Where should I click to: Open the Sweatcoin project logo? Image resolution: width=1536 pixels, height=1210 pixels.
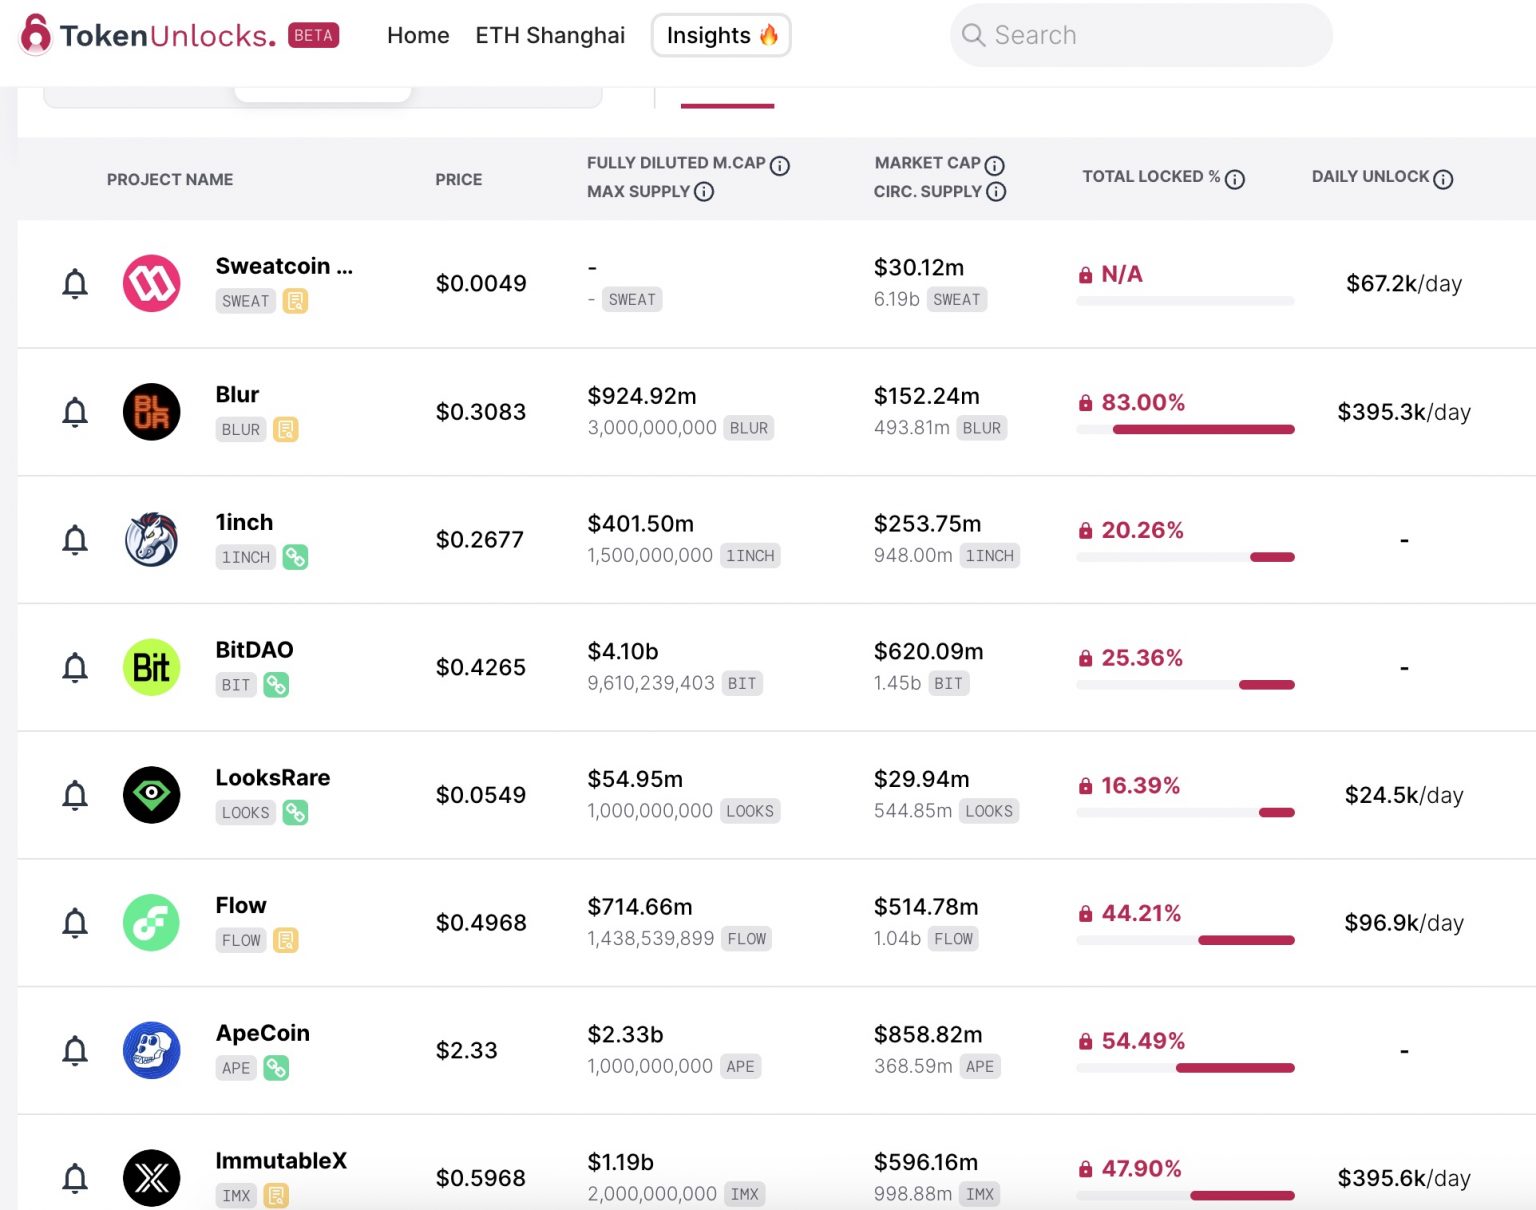click(x=151, y=283)
